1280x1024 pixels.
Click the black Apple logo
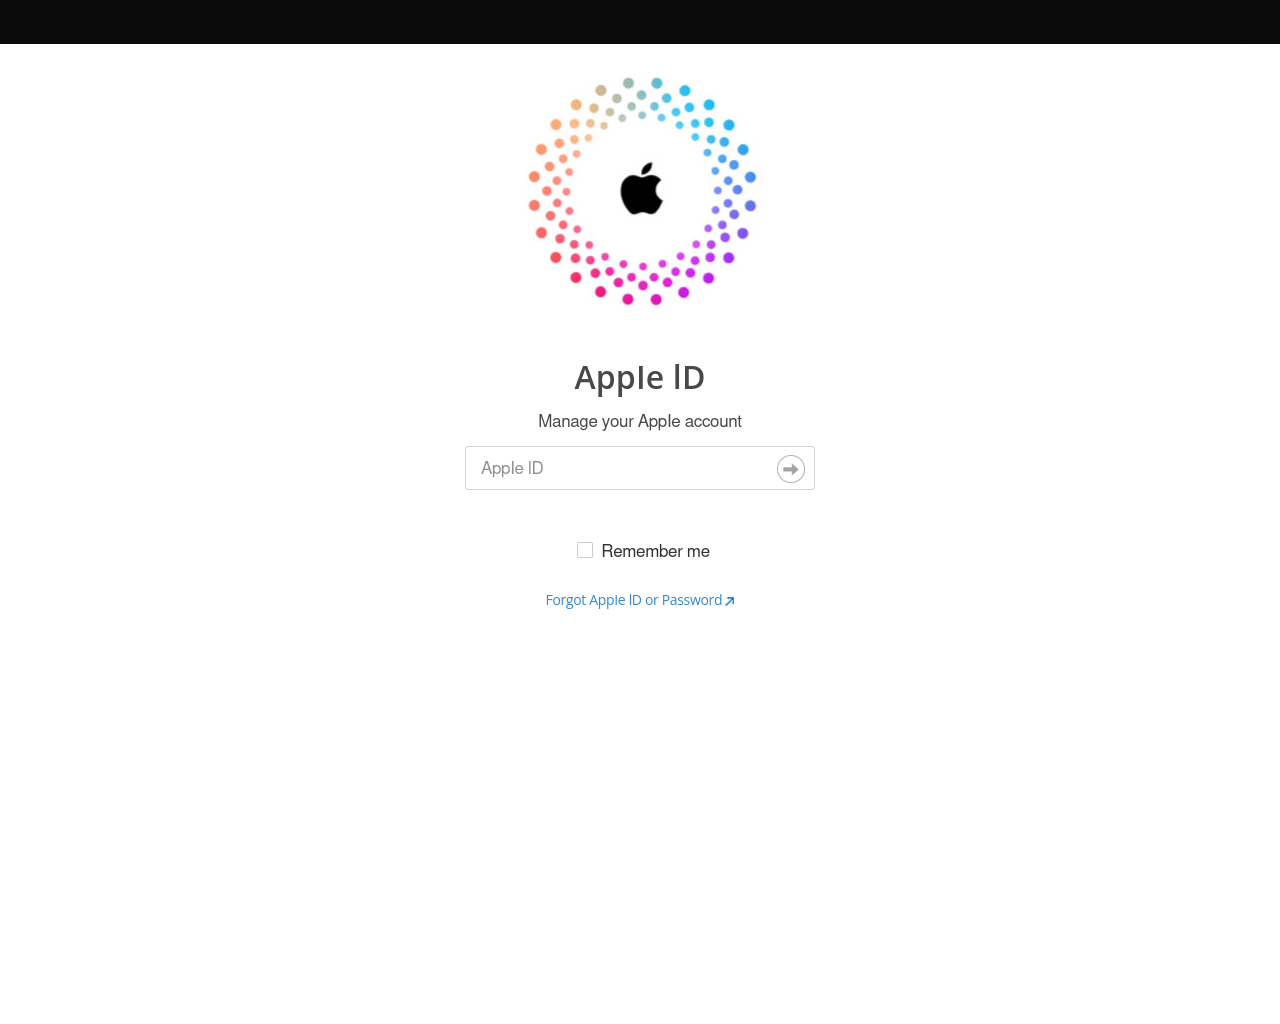[641, 189]
